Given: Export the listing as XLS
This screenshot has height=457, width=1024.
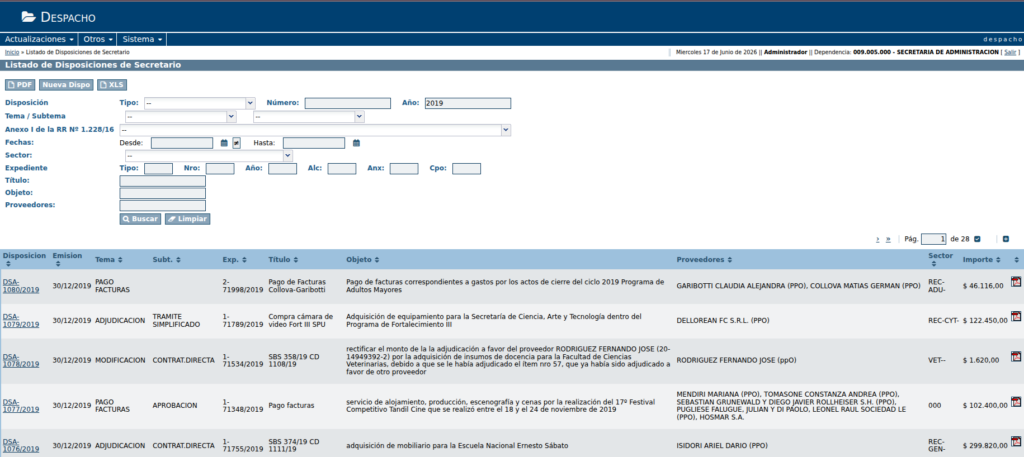Looking at the screenshot, I should (112, 85).
